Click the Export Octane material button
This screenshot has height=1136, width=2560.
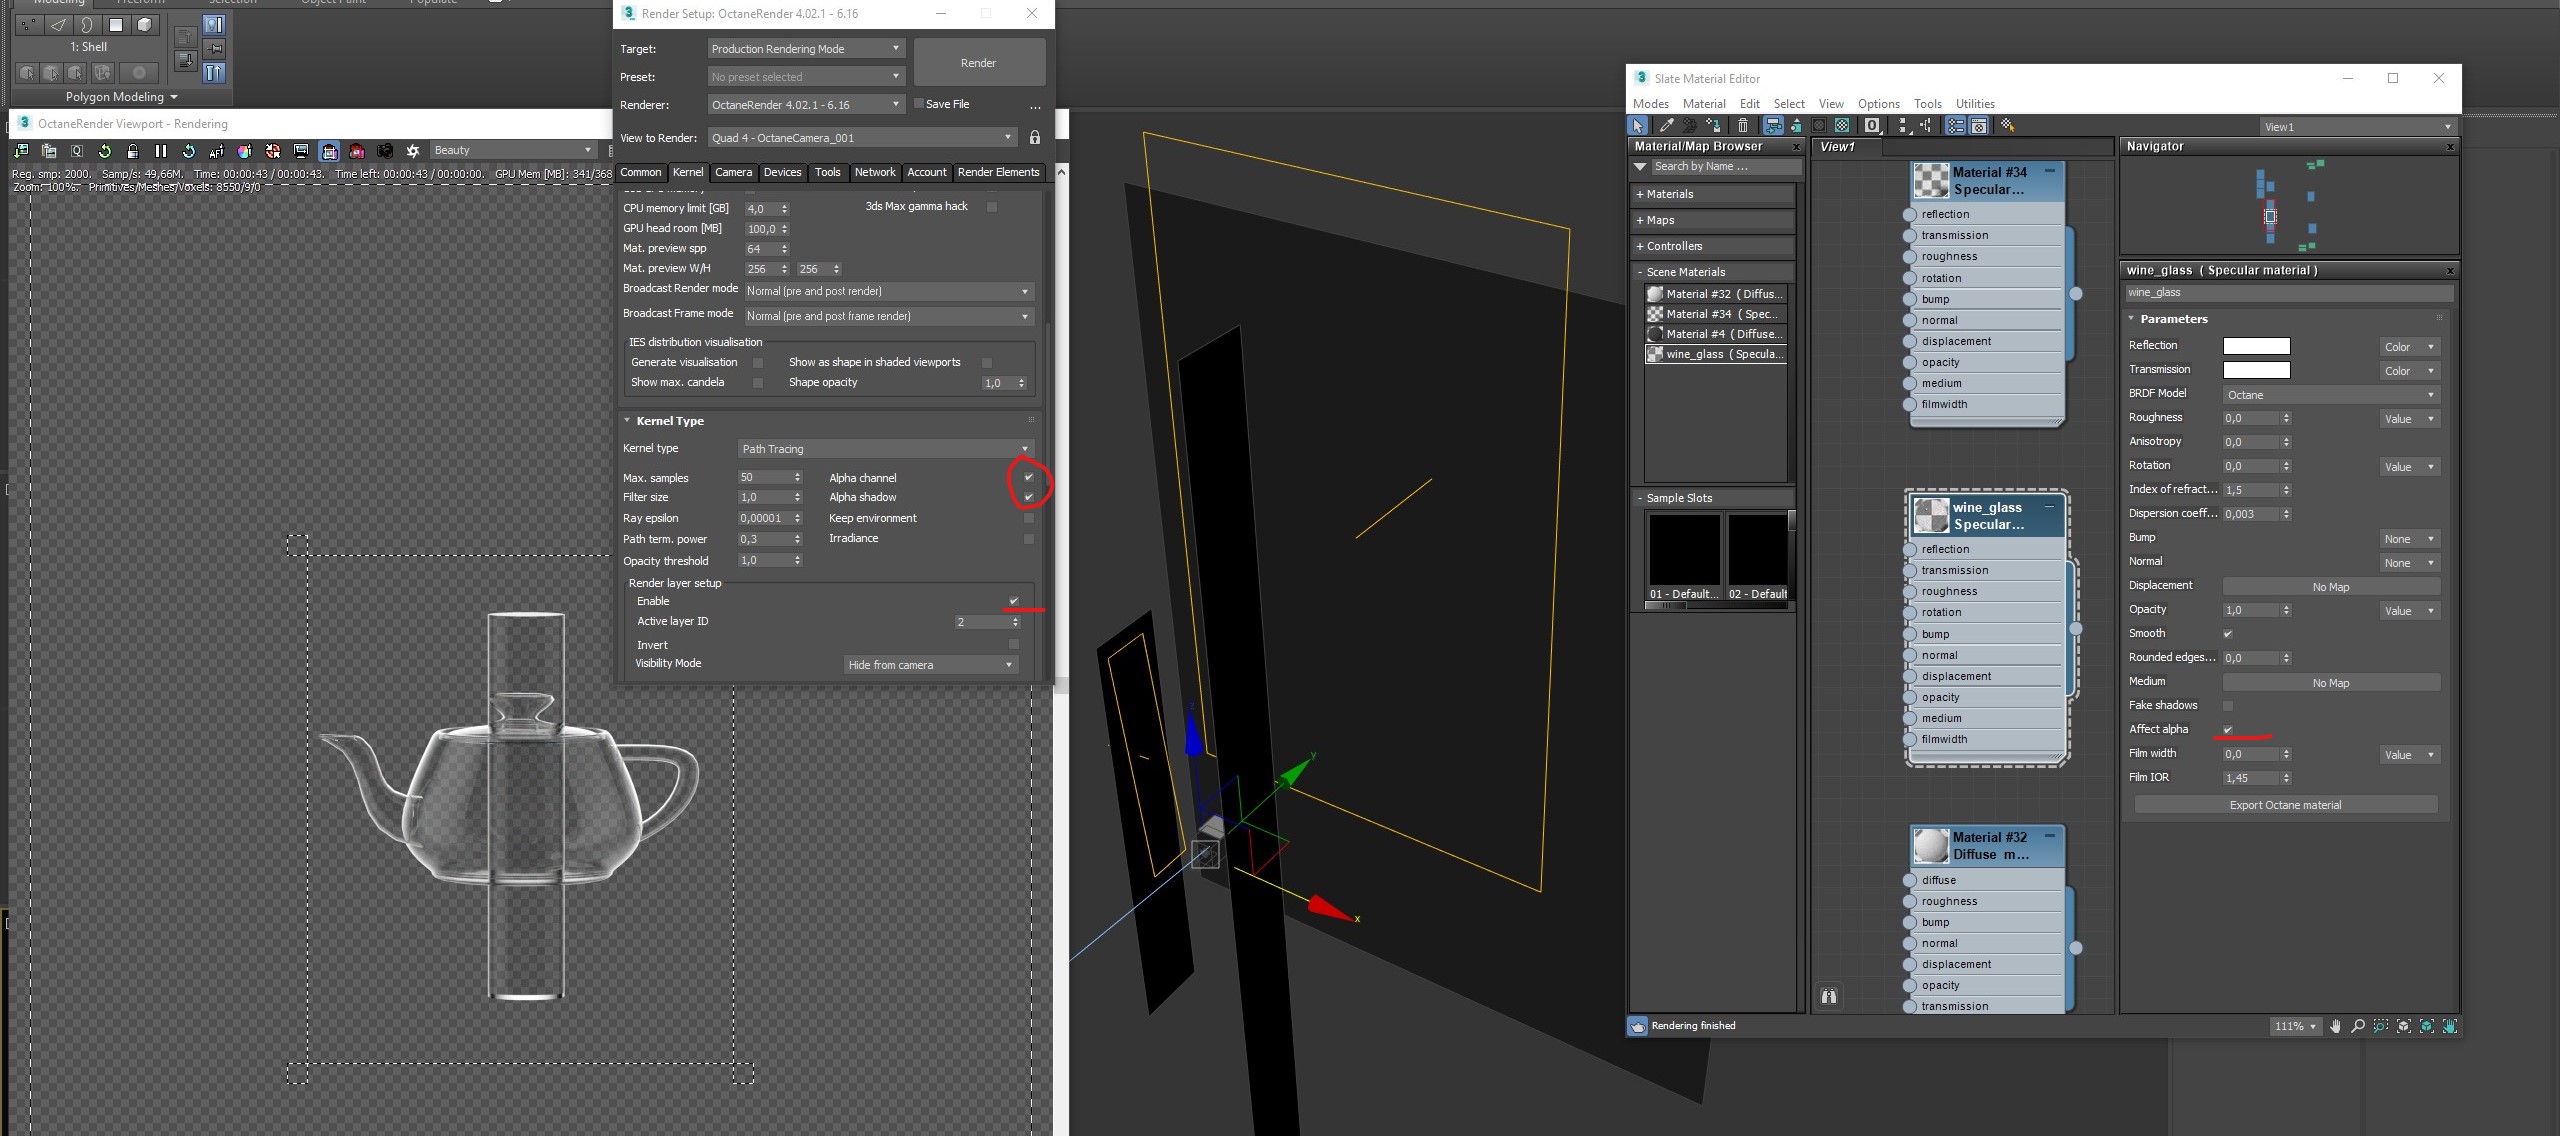click(2284, 805)
